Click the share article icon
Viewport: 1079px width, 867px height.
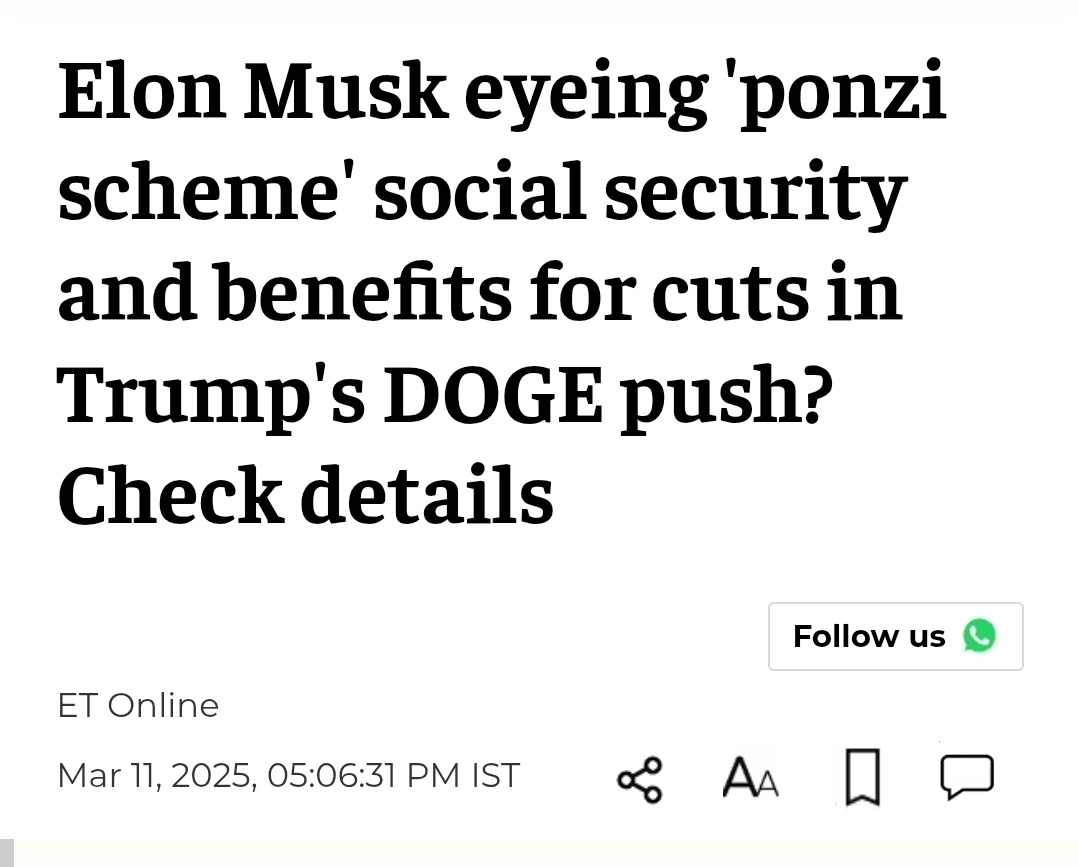(x=639, y=779)
